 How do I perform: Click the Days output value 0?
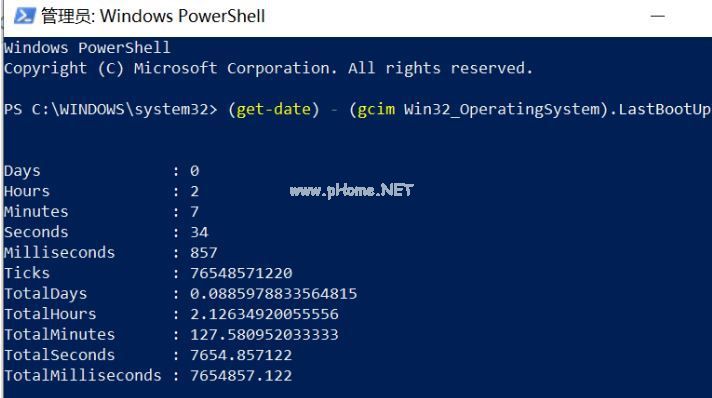click(195, 171)
